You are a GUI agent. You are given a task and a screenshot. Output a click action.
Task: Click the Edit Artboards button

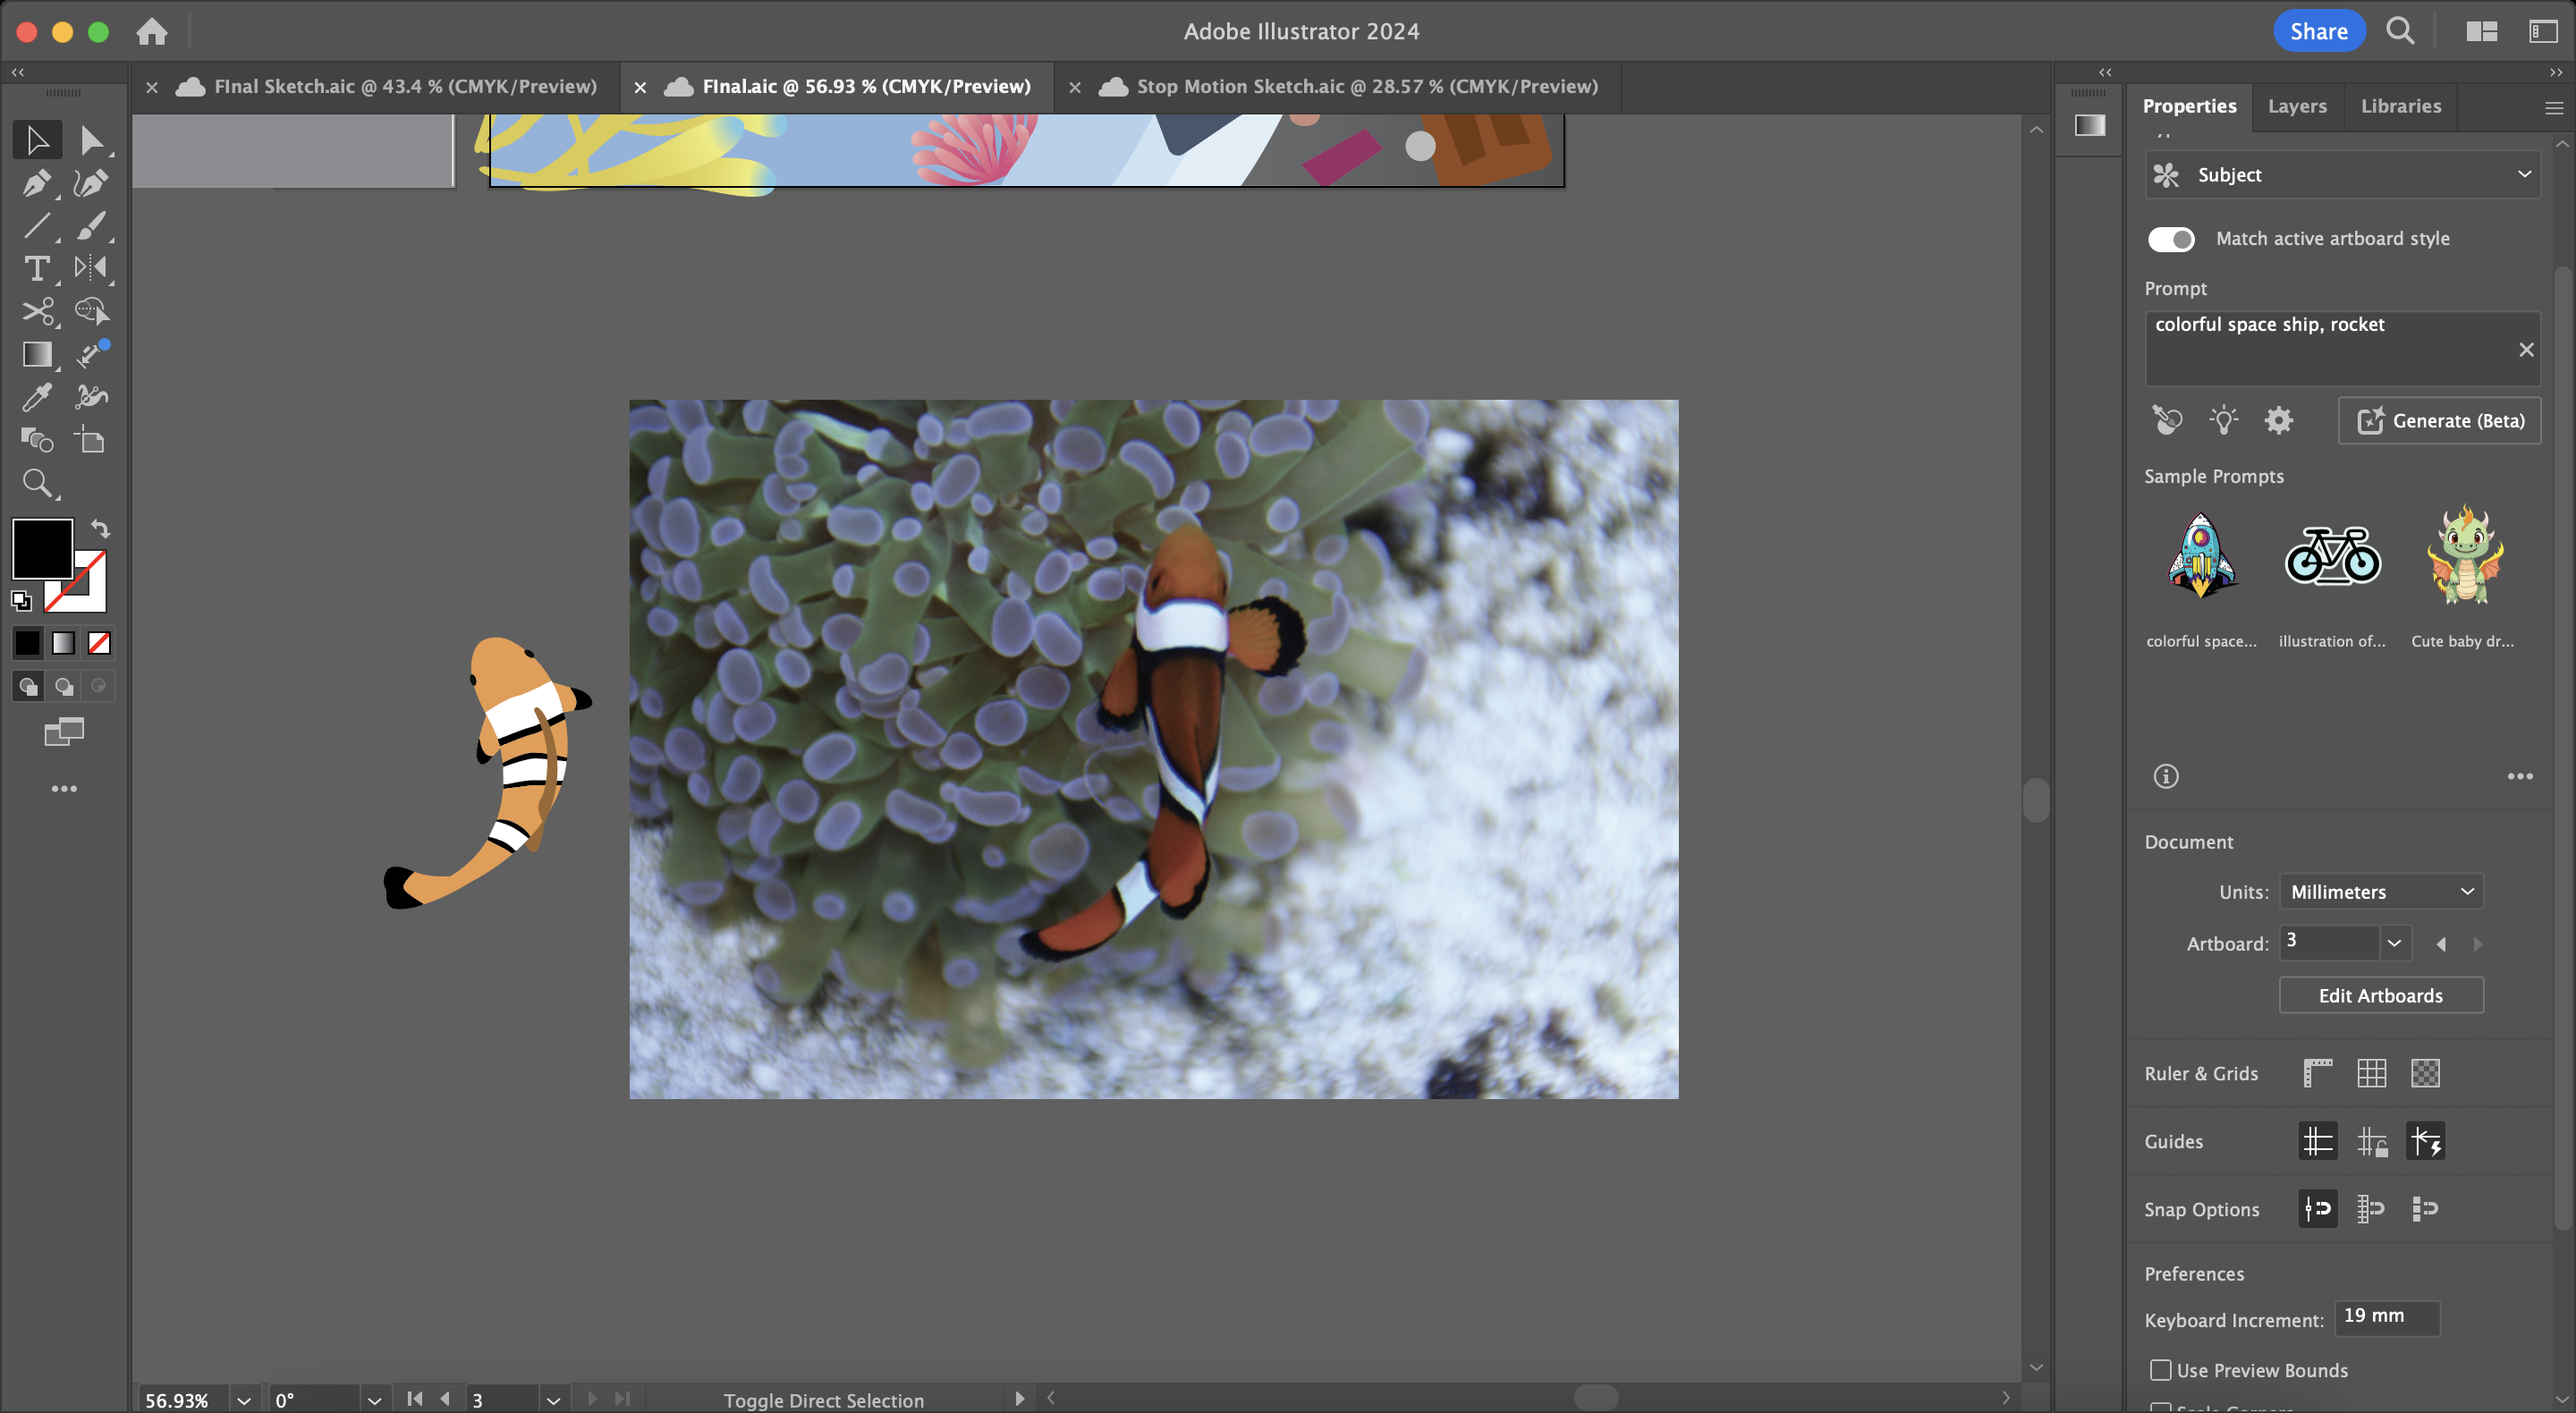[x=2380, y=995]
